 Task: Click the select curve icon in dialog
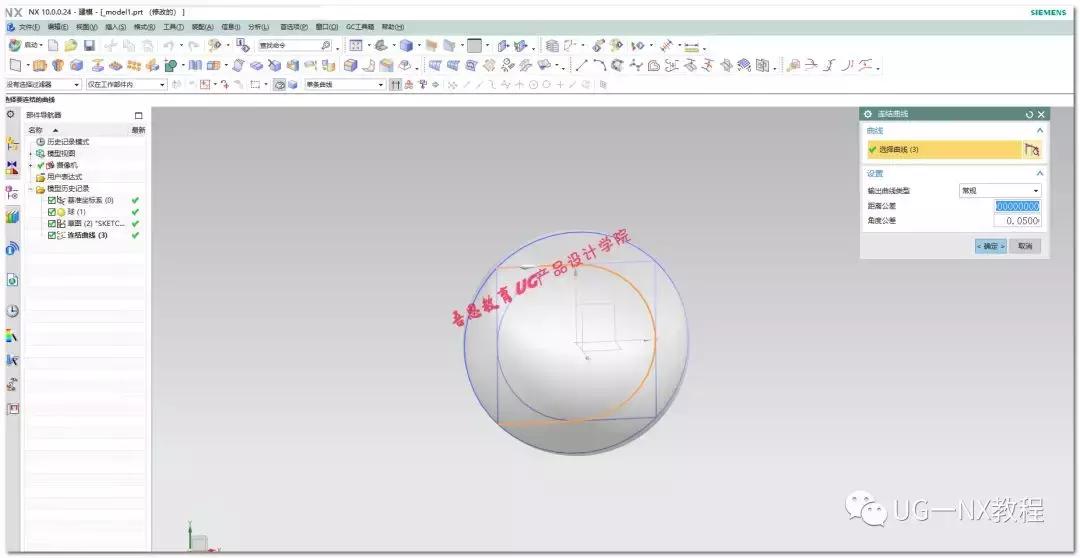[x=1032, y=149]
